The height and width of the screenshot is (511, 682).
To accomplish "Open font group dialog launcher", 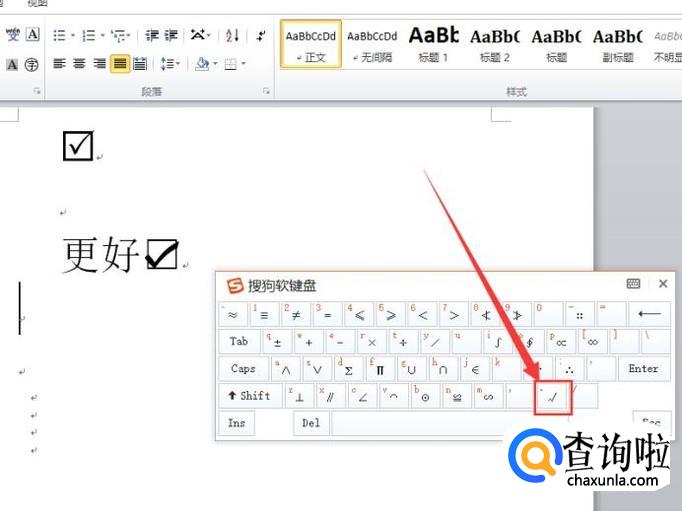I will [37, 91].
